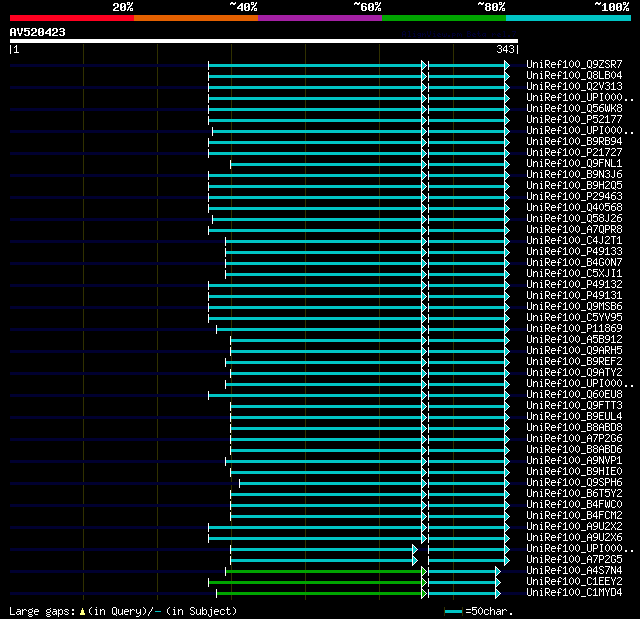Click the UniRef100_A7P2G5 label

pos(574,560)
